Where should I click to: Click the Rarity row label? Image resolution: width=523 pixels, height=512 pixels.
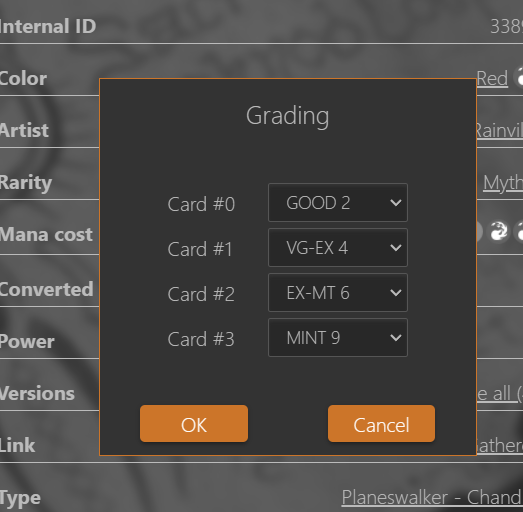[26, 183]
